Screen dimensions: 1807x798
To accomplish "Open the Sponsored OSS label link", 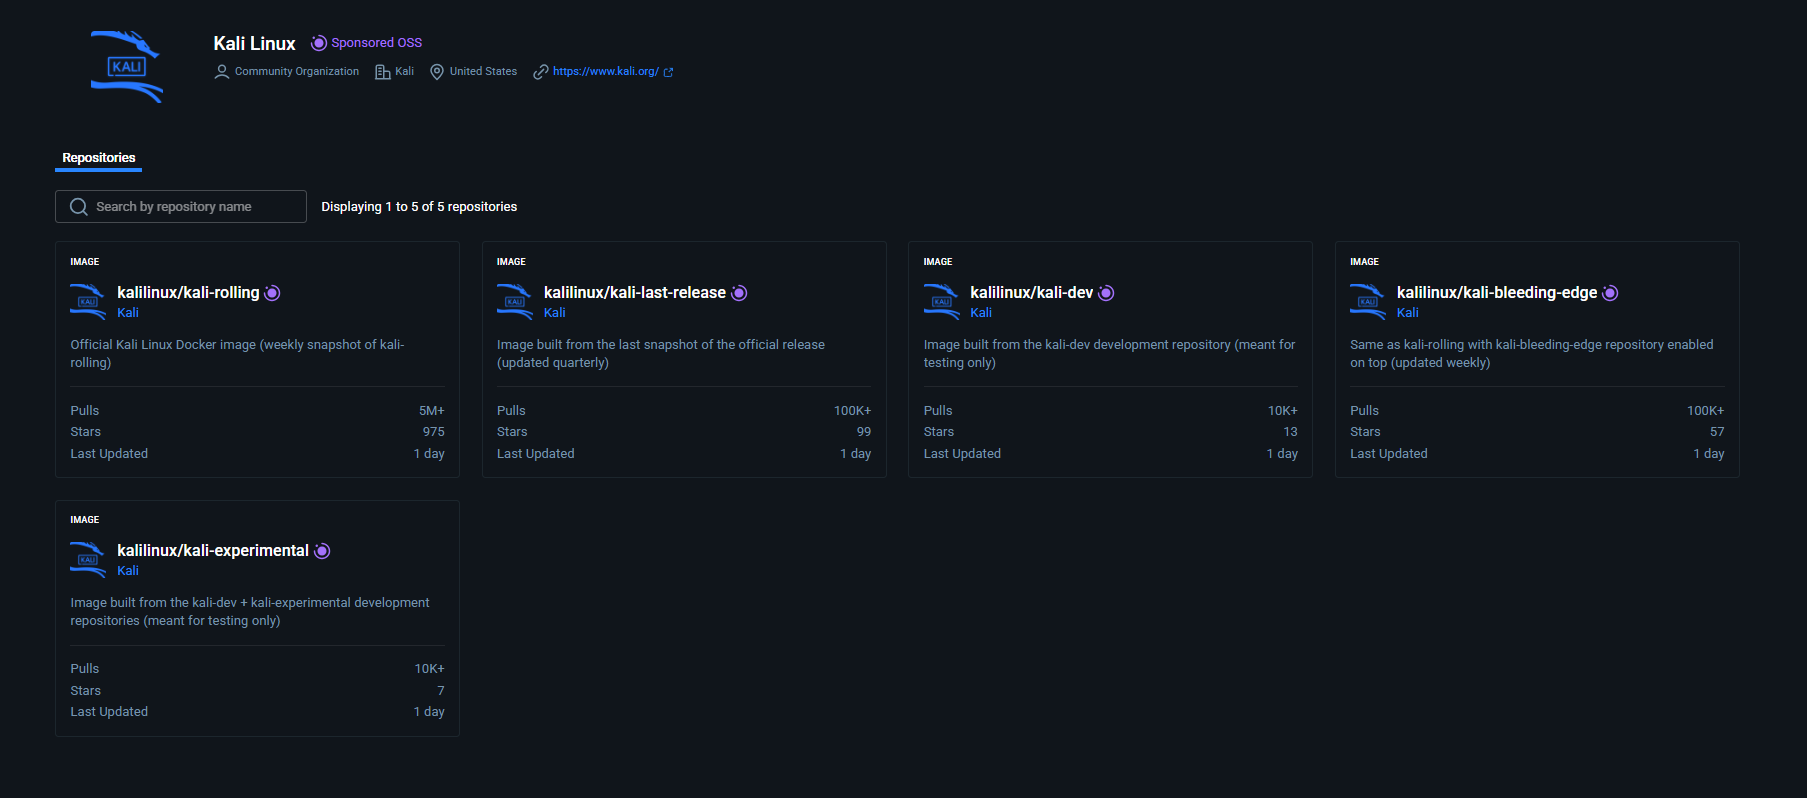I will point(377,43).
